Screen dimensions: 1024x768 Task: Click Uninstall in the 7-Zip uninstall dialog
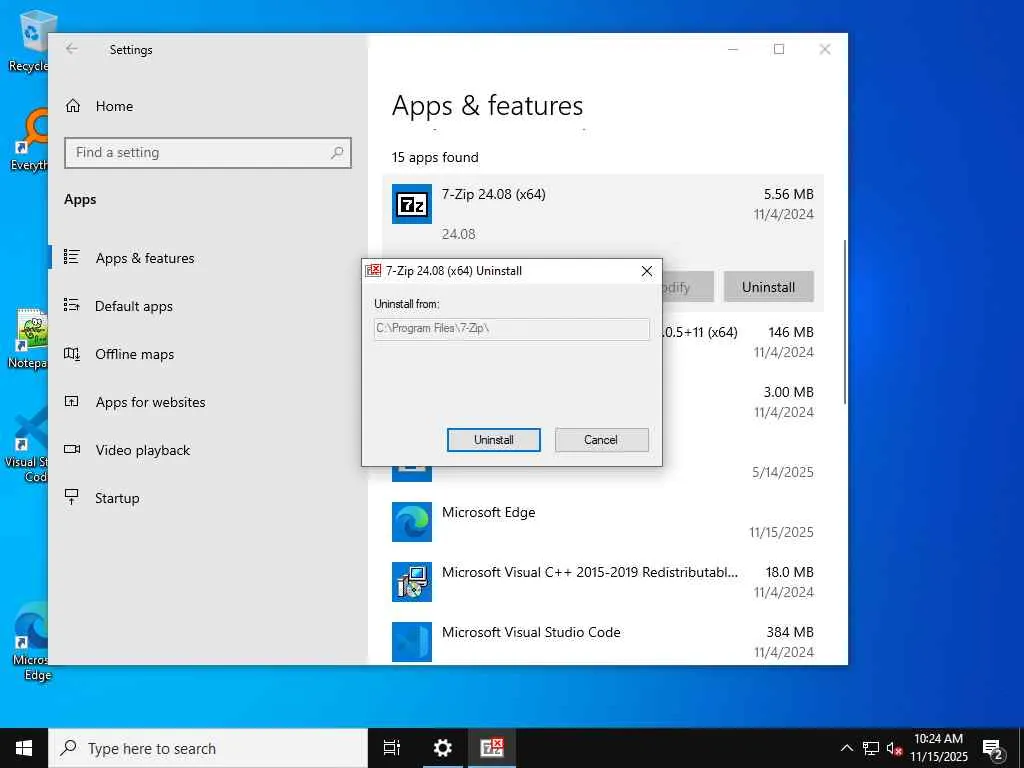point(493,440)
